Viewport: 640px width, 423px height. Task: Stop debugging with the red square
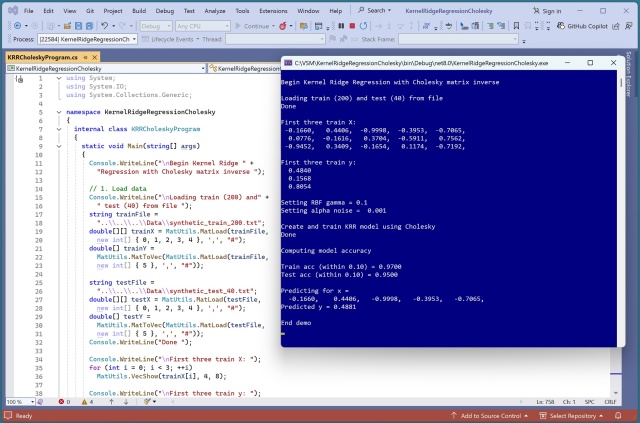(352, 26)
